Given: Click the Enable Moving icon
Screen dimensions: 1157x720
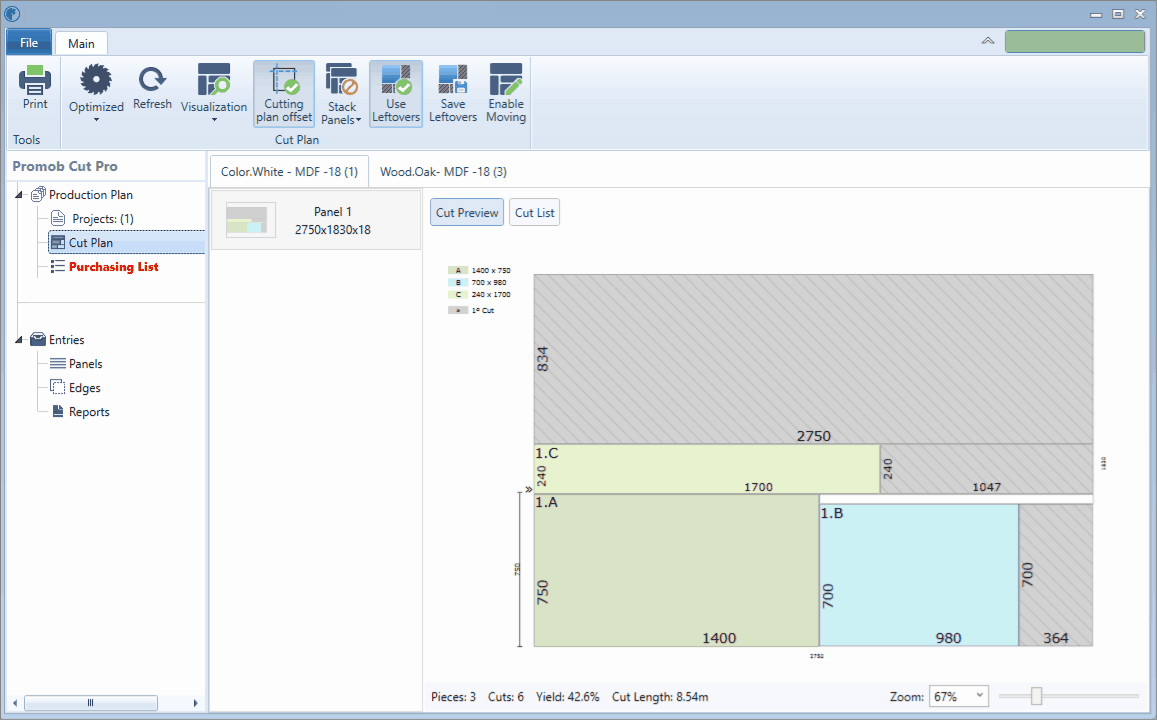Looking at the screenshot, I should click(505, 79).
